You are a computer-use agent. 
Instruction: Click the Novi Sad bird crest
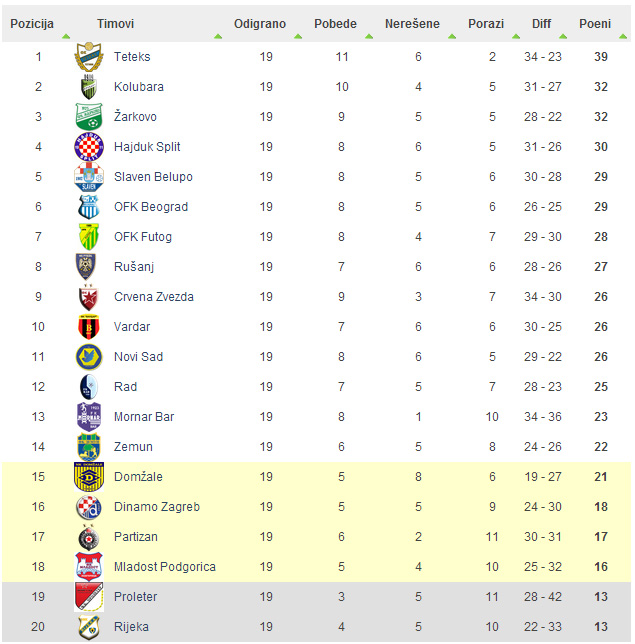pos(89,356)
